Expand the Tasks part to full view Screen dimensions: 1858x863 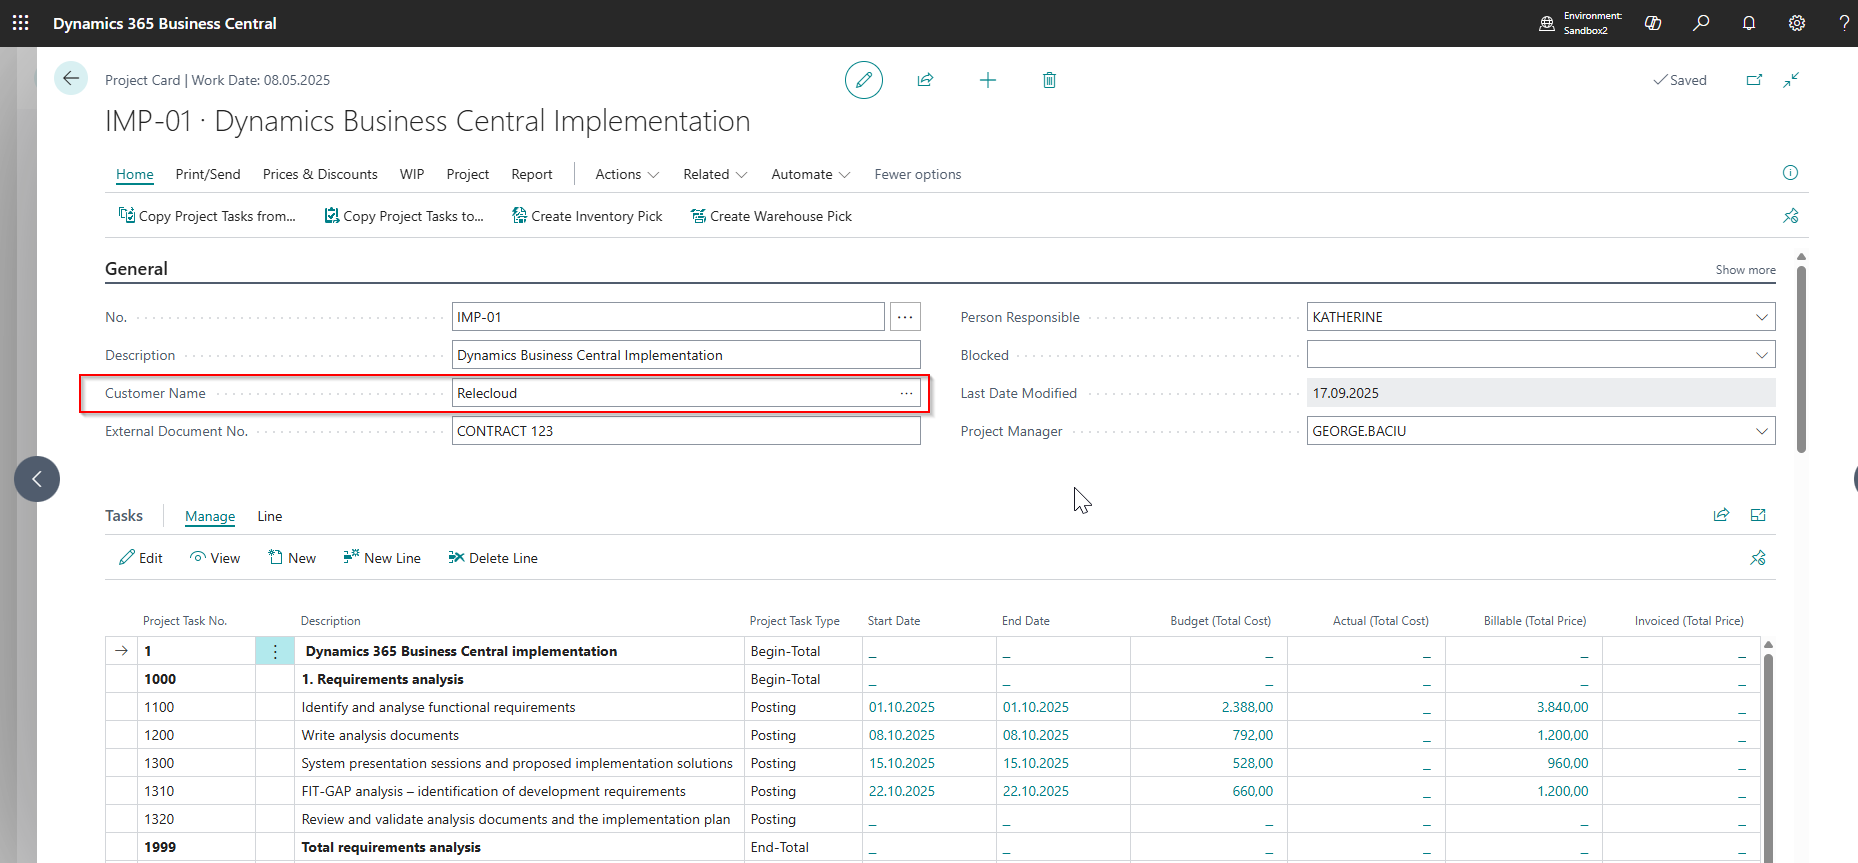[x=1758, y=515]
